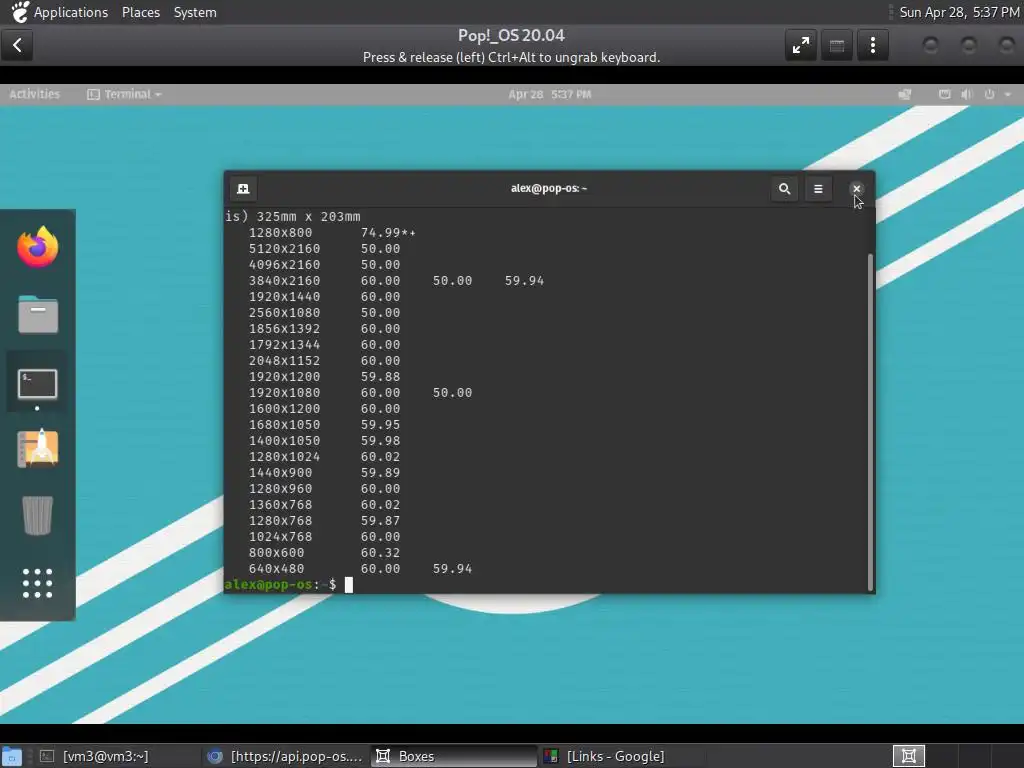Viewport: 1024px width, 768px height.
Task: Launch Firefox from the dock
Action: point(37,247)
